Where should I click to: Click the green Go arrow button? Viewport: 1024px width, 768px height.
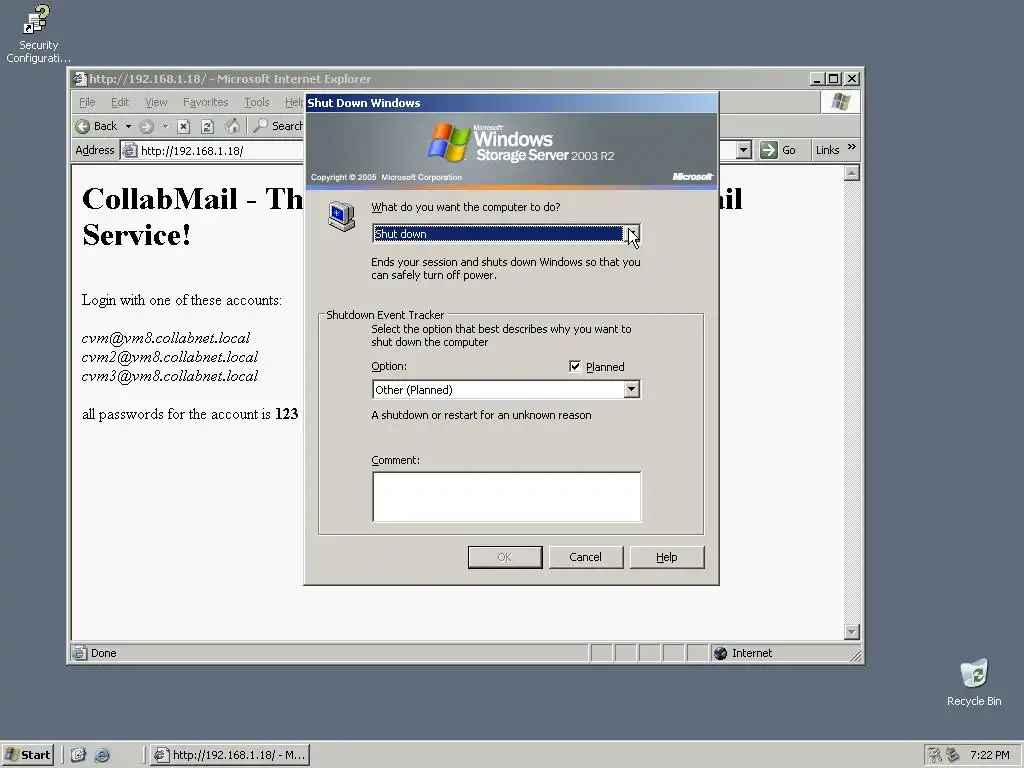click(x=778, y=150)
